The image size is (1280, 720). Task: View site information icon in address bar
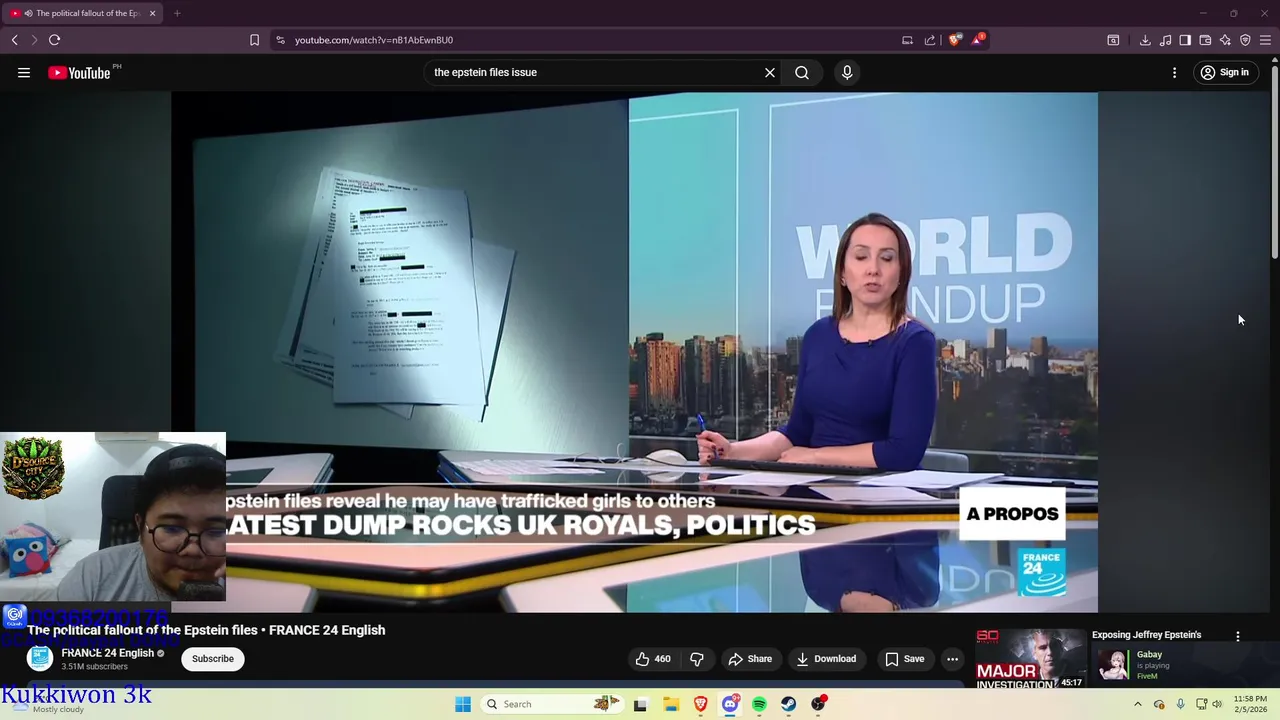[x=280, y=40]
